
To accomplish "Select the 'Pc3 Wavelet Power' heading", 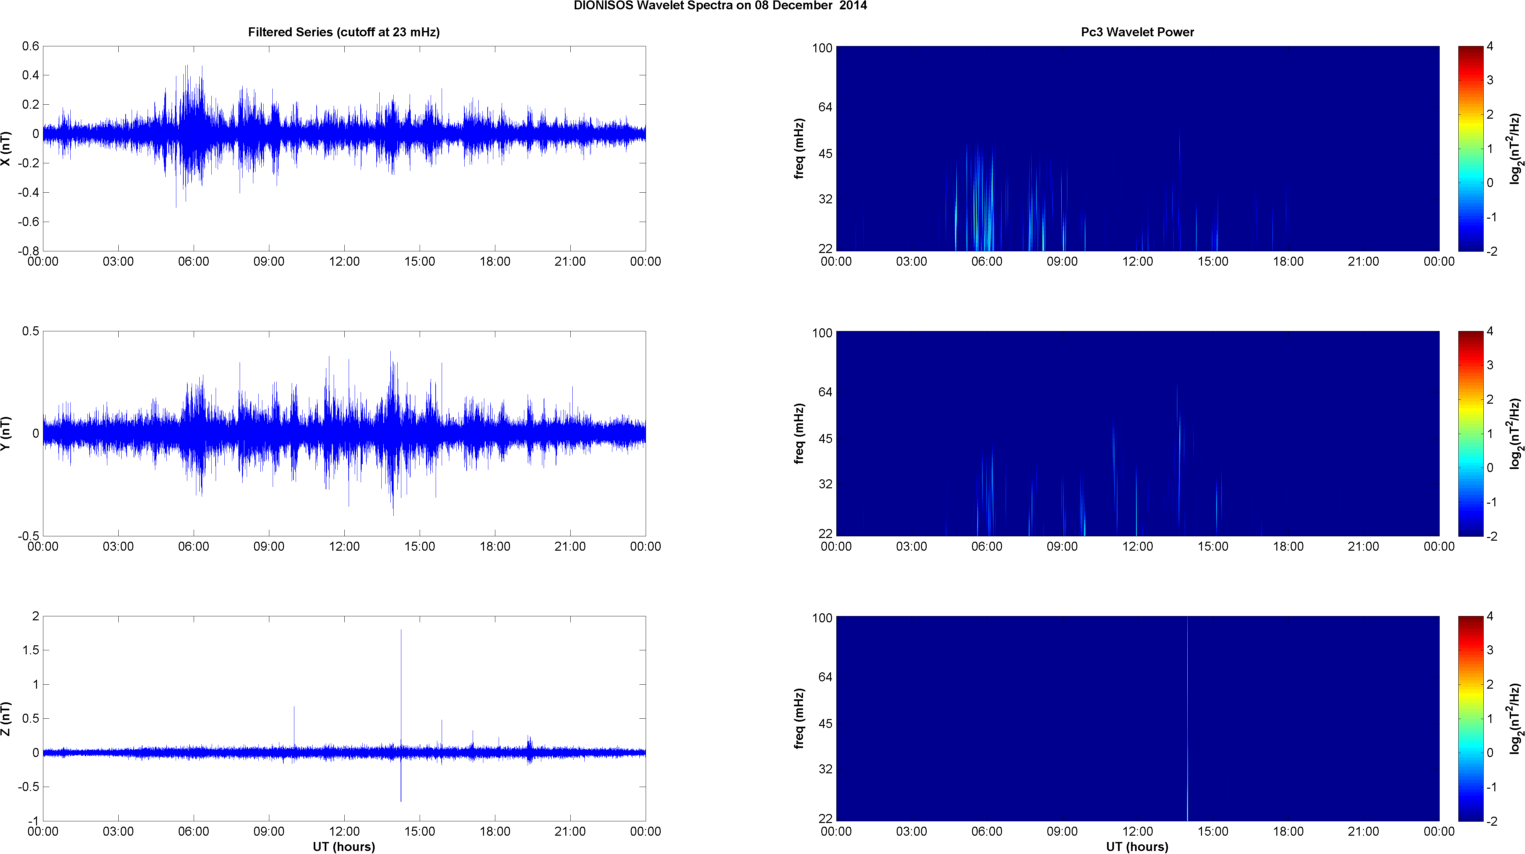I will (x=1137, y=32).
